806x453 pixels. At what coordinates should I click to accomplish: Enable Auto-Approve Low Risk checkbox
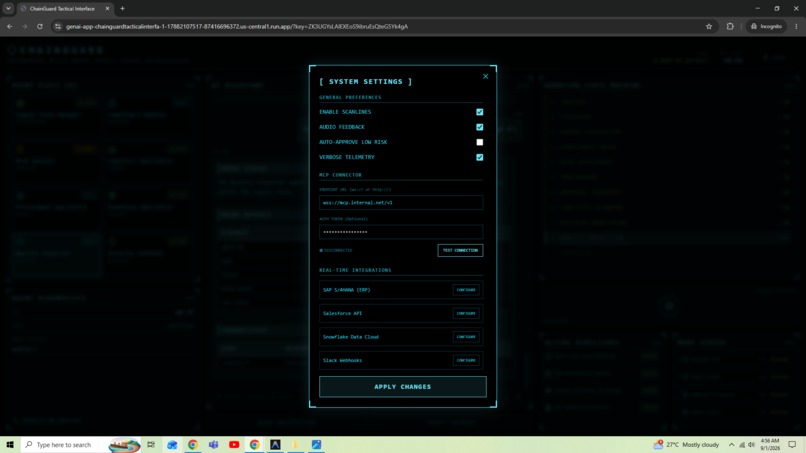pos(480,142)
